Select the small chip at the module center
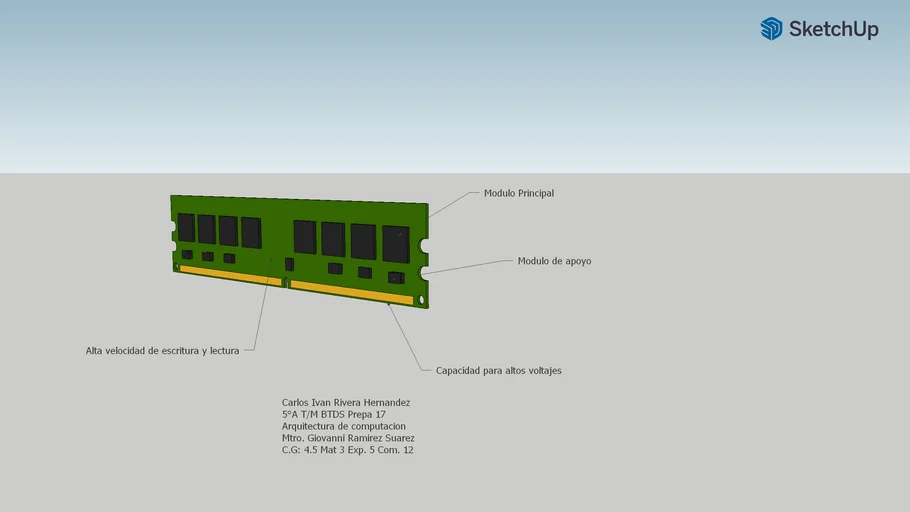 pyautogui.click(x=290, y=264)
